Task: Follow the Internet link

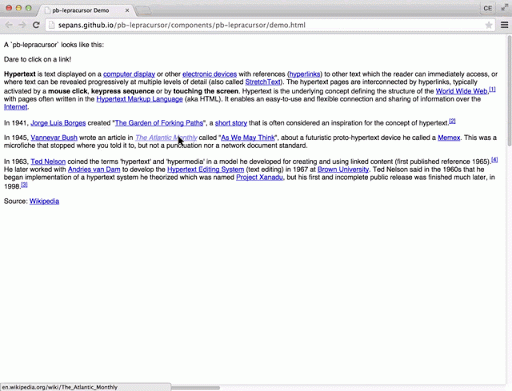Action: pos(16,107)
